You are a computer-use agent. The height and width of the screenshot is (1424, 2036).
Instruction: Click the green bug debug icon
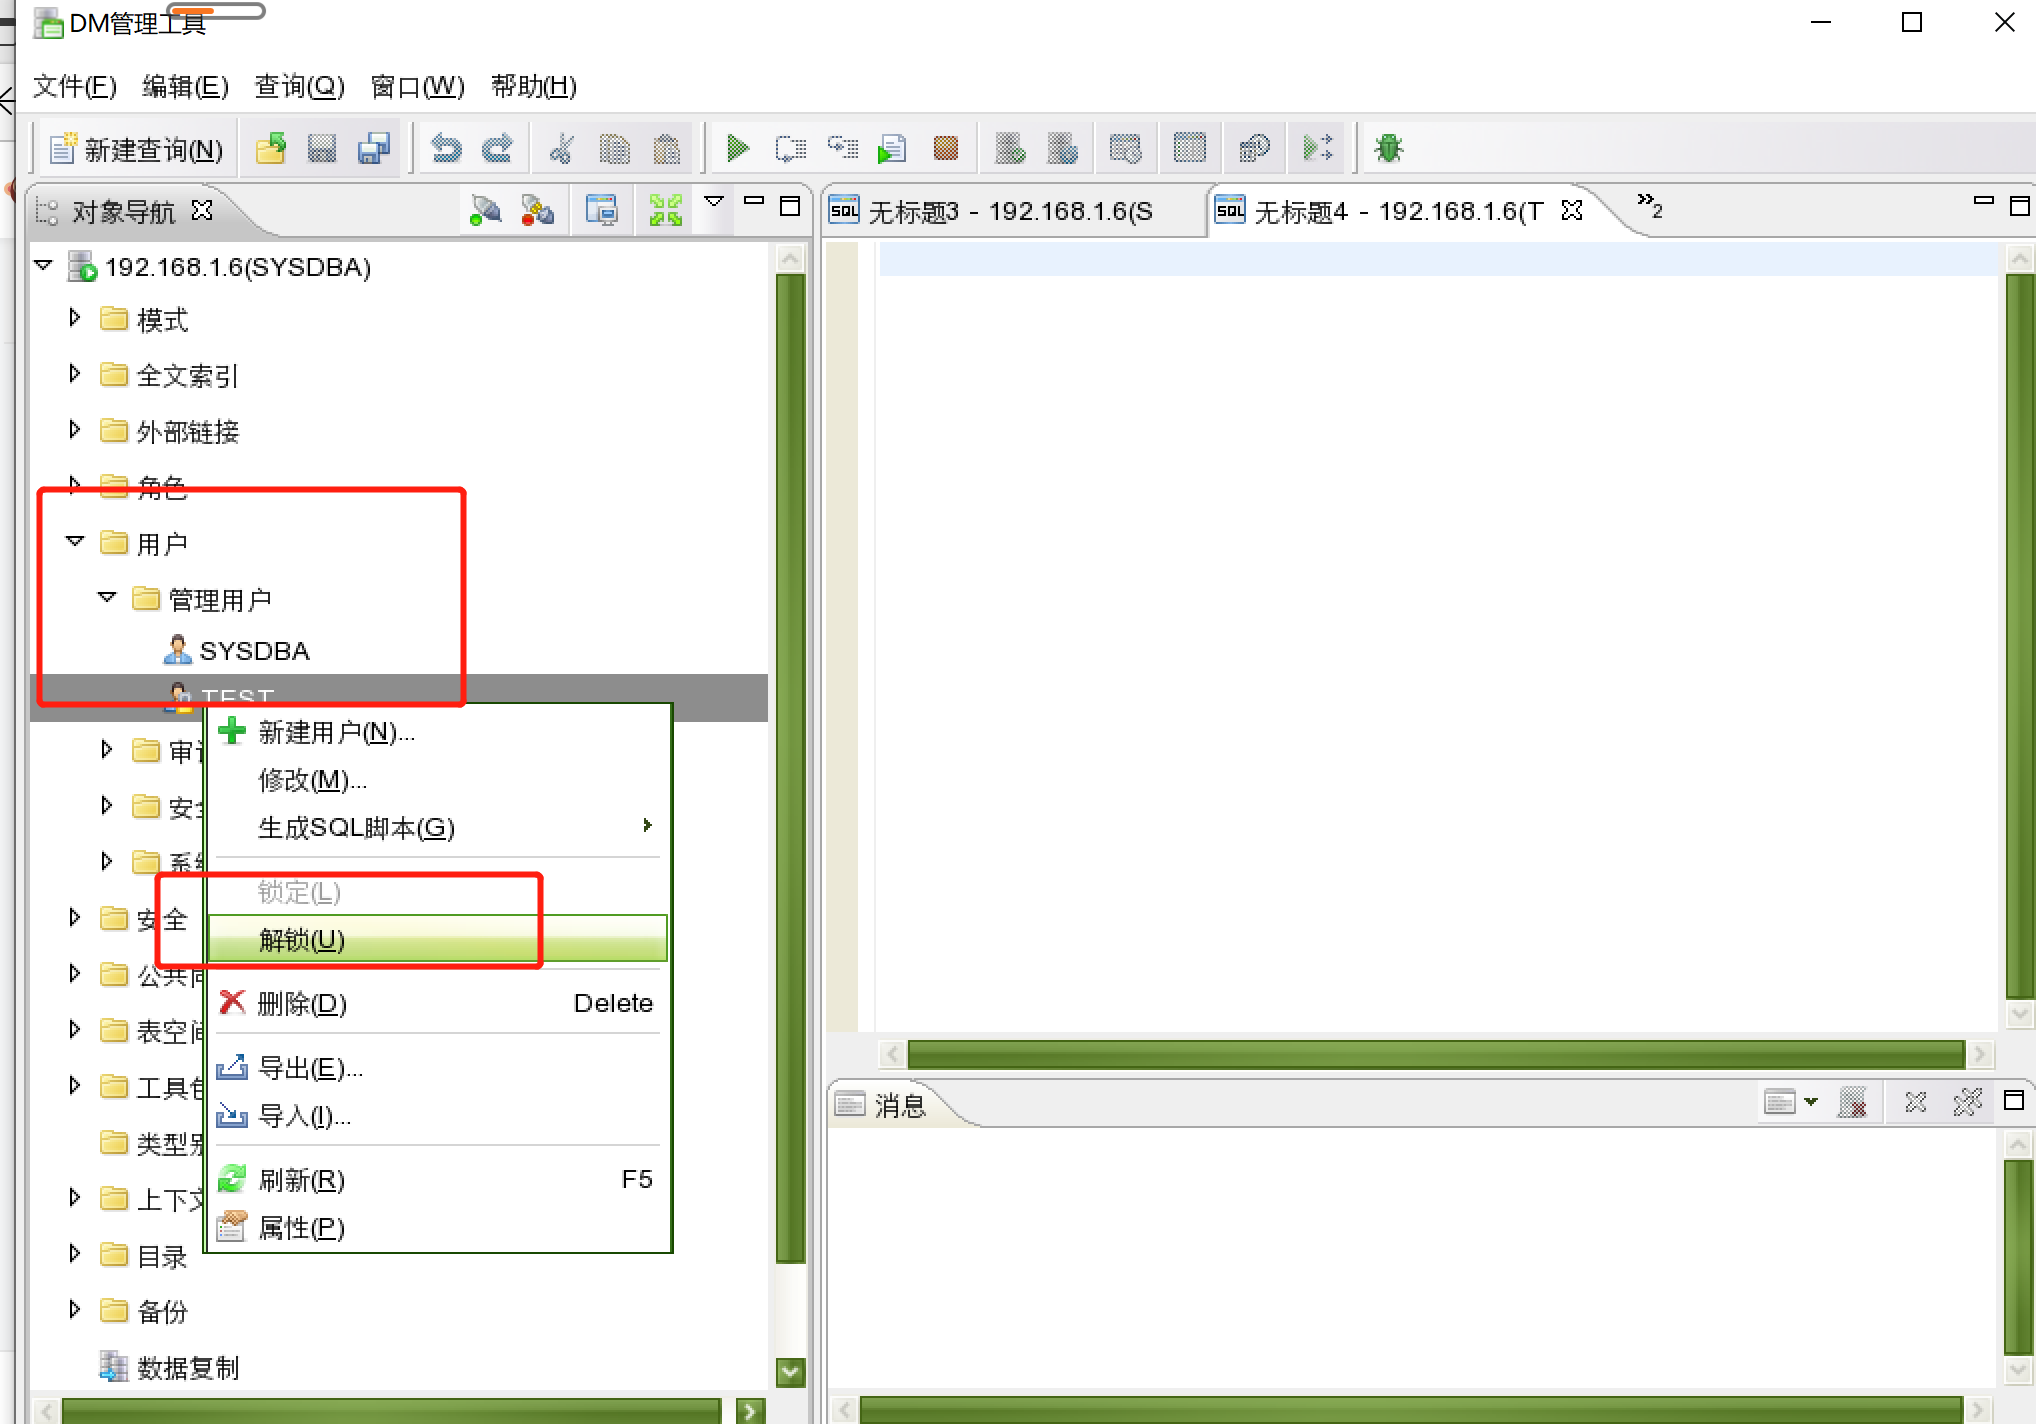1388,149
